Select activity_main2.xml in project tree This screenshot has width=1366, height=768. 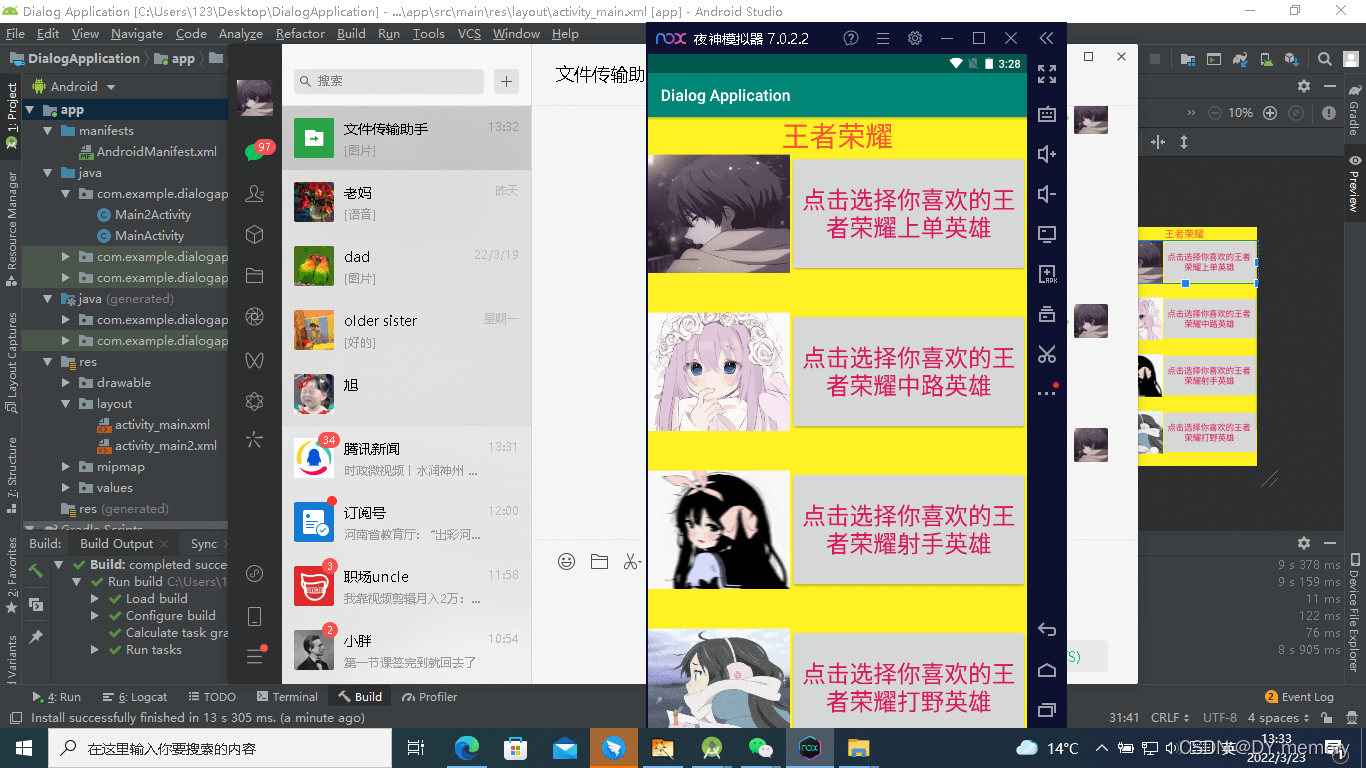pyautogui.click(x=165, y=446)
